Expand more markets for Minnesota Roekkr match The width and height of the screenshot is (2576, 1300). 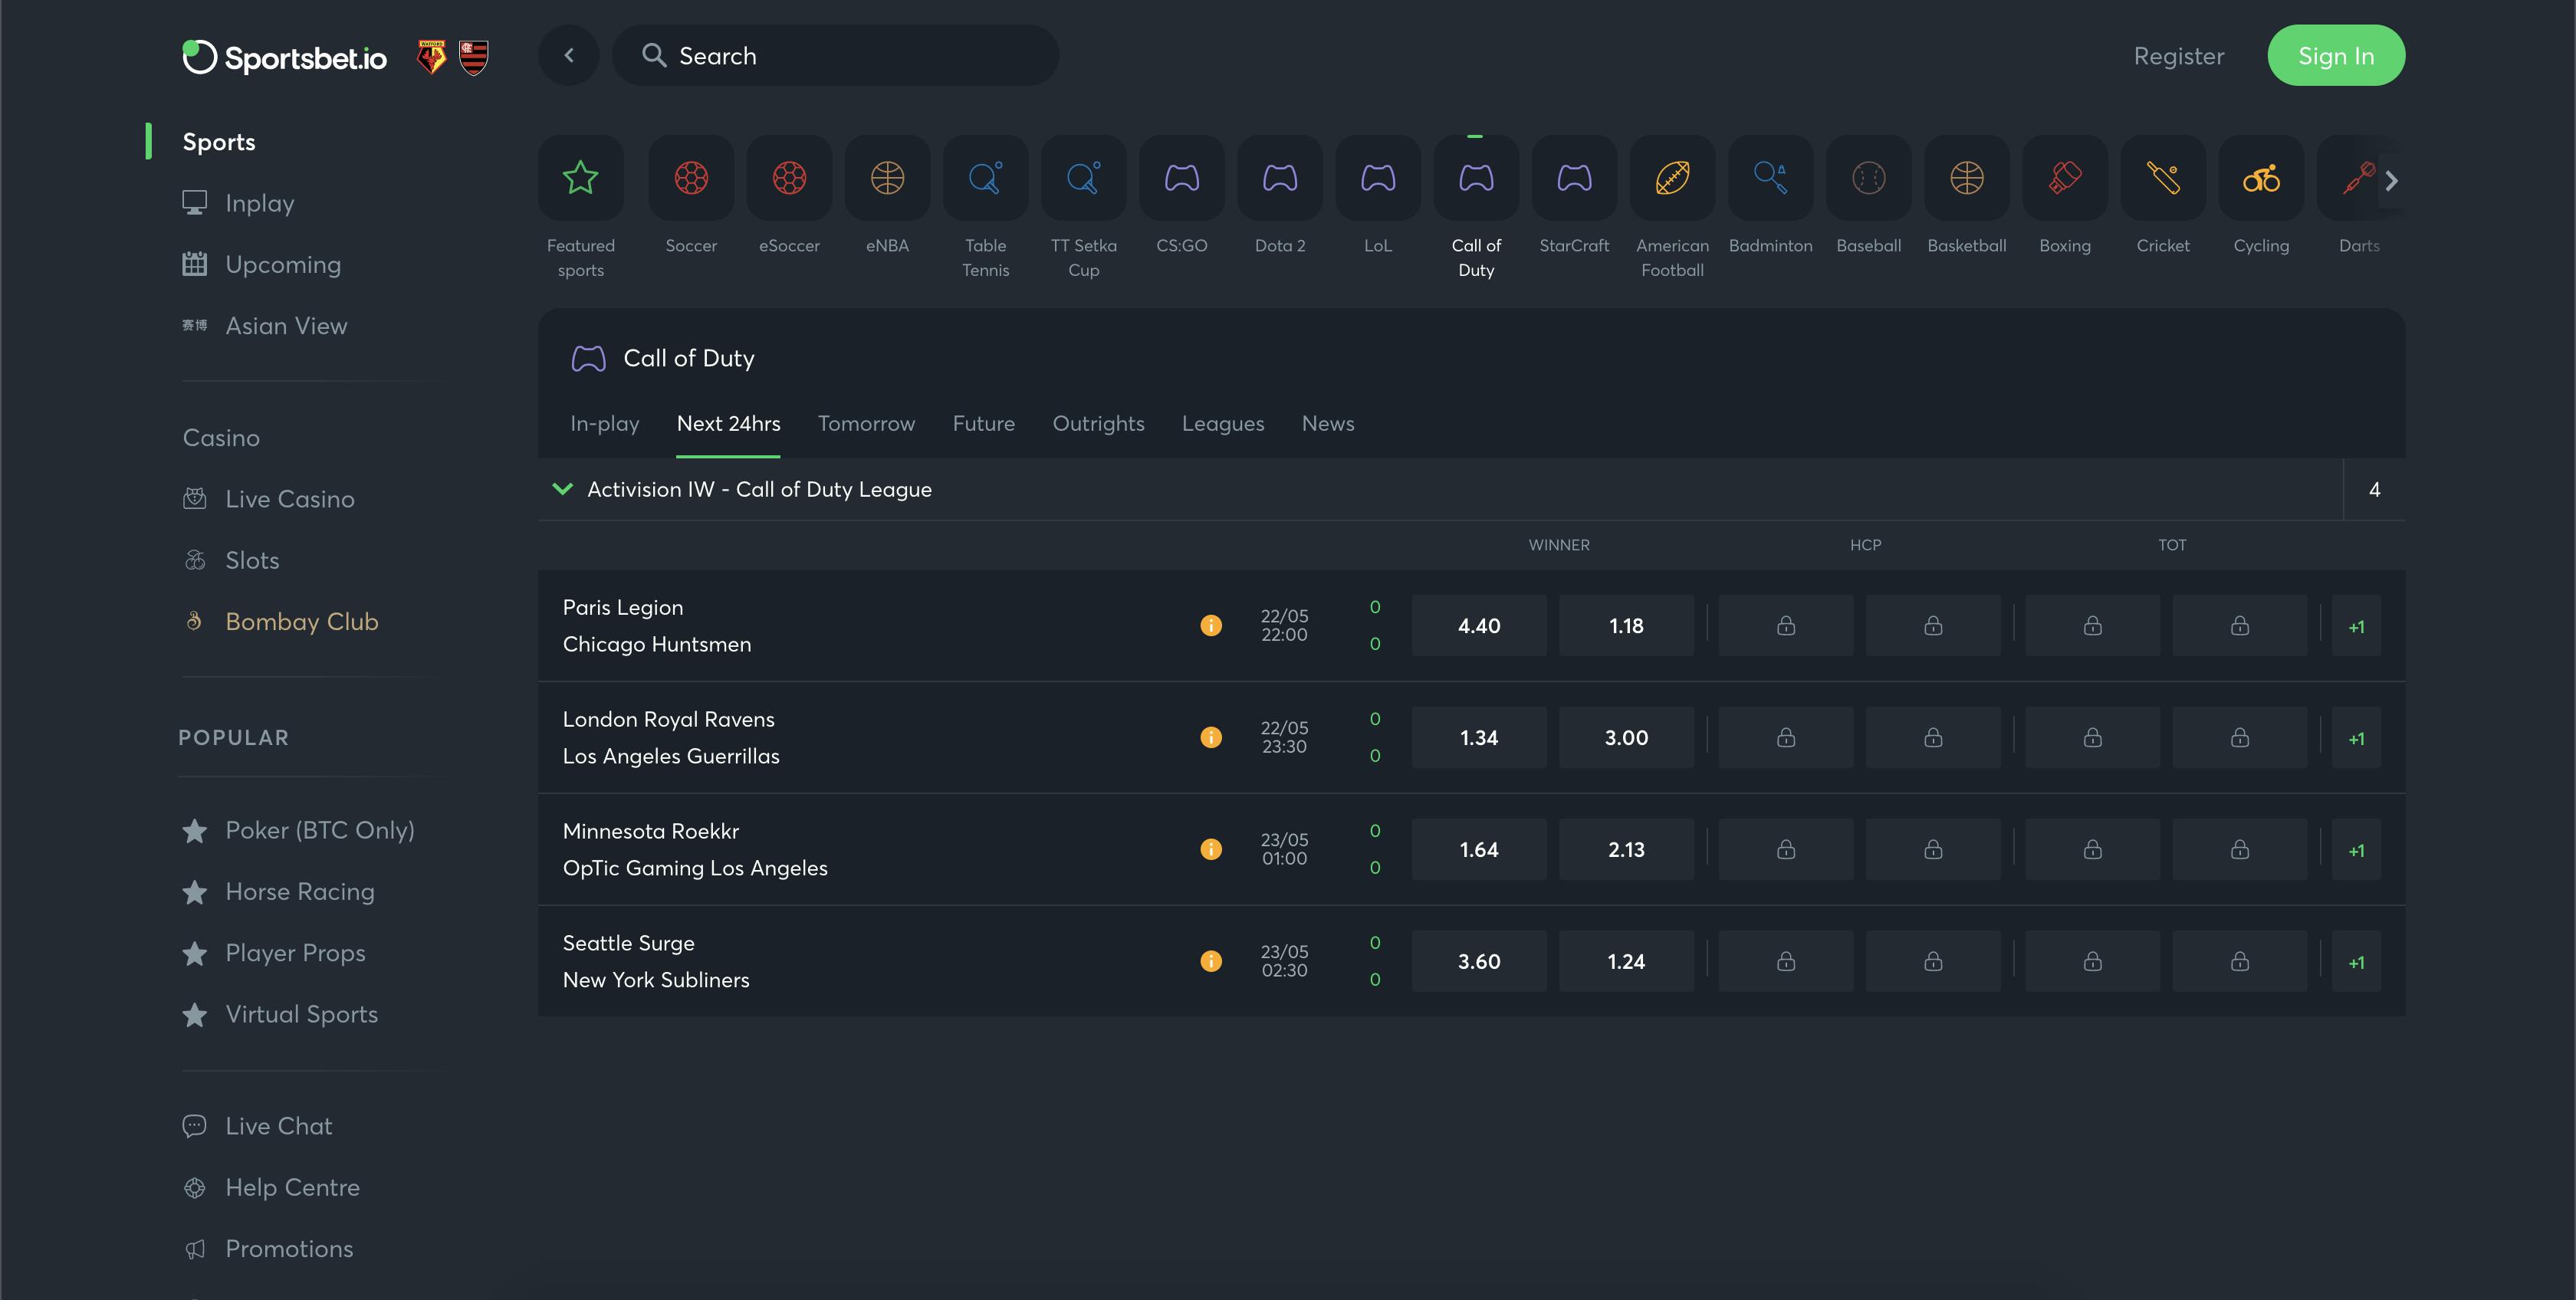[x=2356, y=850]
